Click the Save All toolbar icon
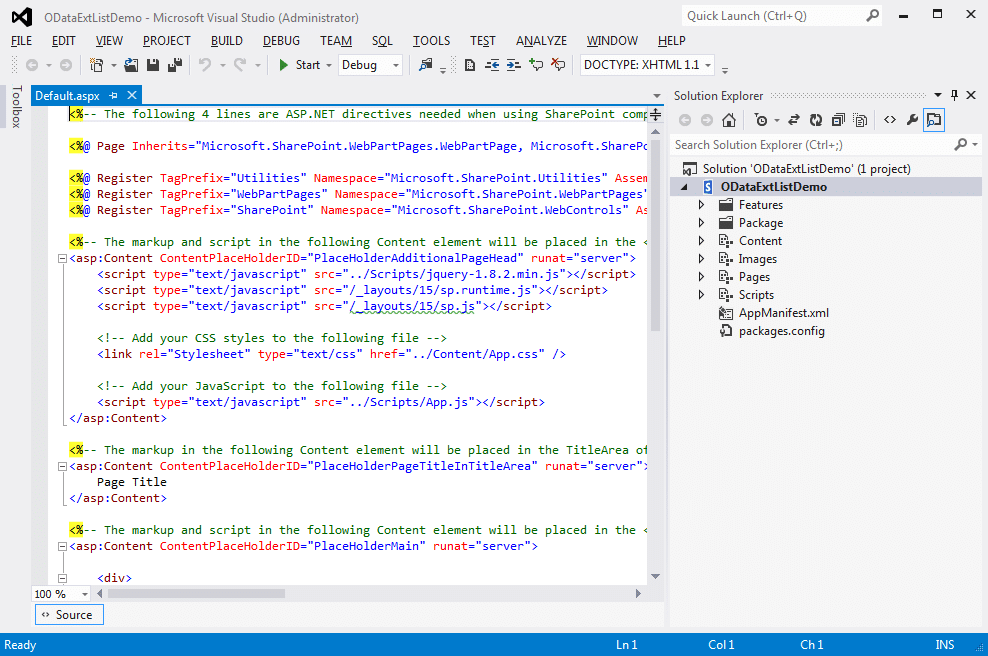This screenshot has width=988, height=656. click(175, 65)
